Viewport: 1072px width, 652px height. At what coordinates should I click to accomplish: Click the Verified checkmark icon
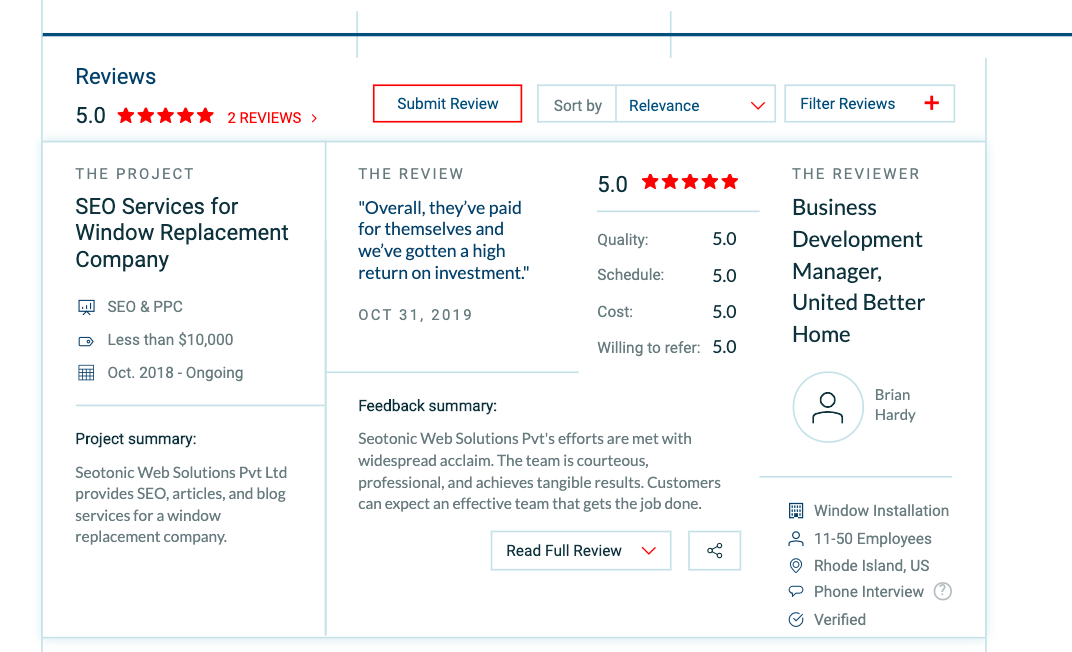click(x=796, y=620)
